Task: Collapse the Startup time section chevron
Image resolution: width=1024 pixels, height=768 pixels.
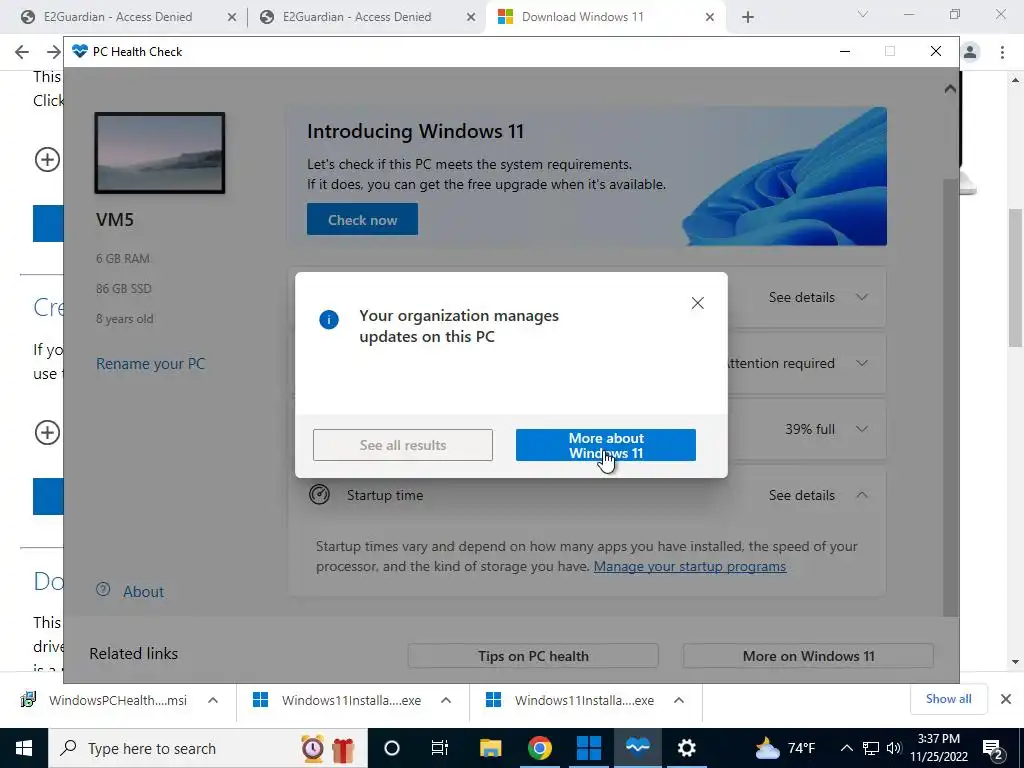Action: (x=862, y=495)
